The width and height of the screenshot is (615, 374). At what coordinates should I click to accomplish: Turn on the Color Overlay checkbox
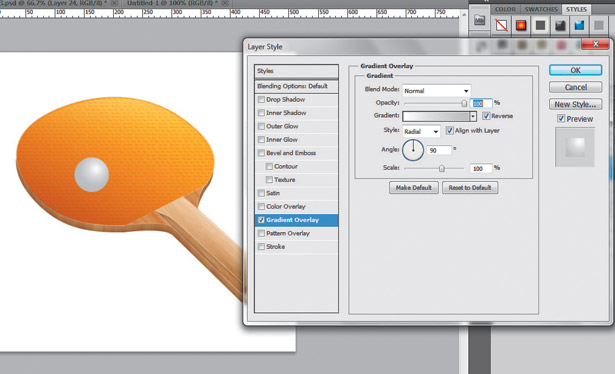(261, 206)
